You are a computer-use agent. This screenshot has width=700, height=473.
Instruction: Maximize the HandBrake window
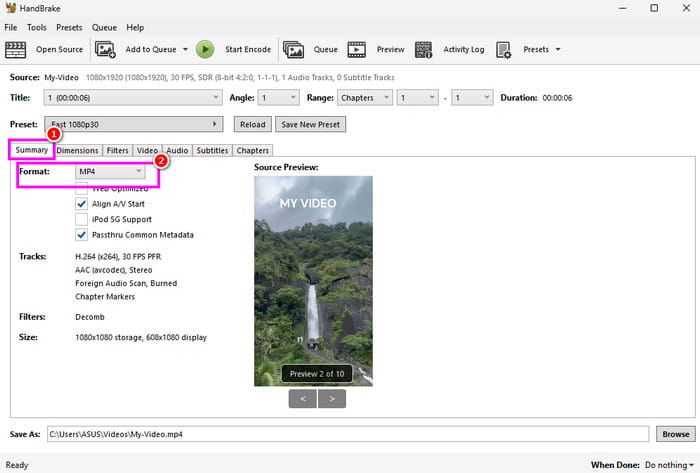coord(654,8)
